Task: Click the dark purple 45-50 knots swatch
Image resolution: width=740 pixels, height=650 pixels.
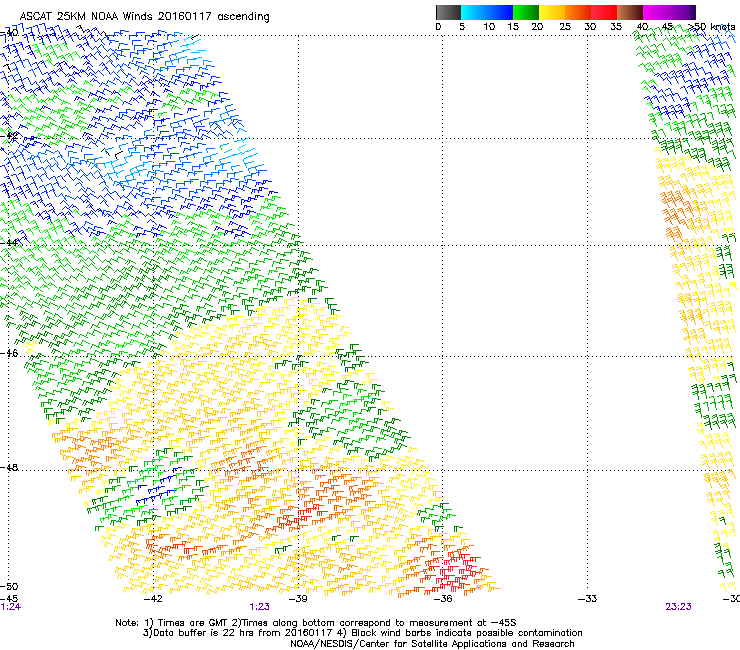Action: 682,12
